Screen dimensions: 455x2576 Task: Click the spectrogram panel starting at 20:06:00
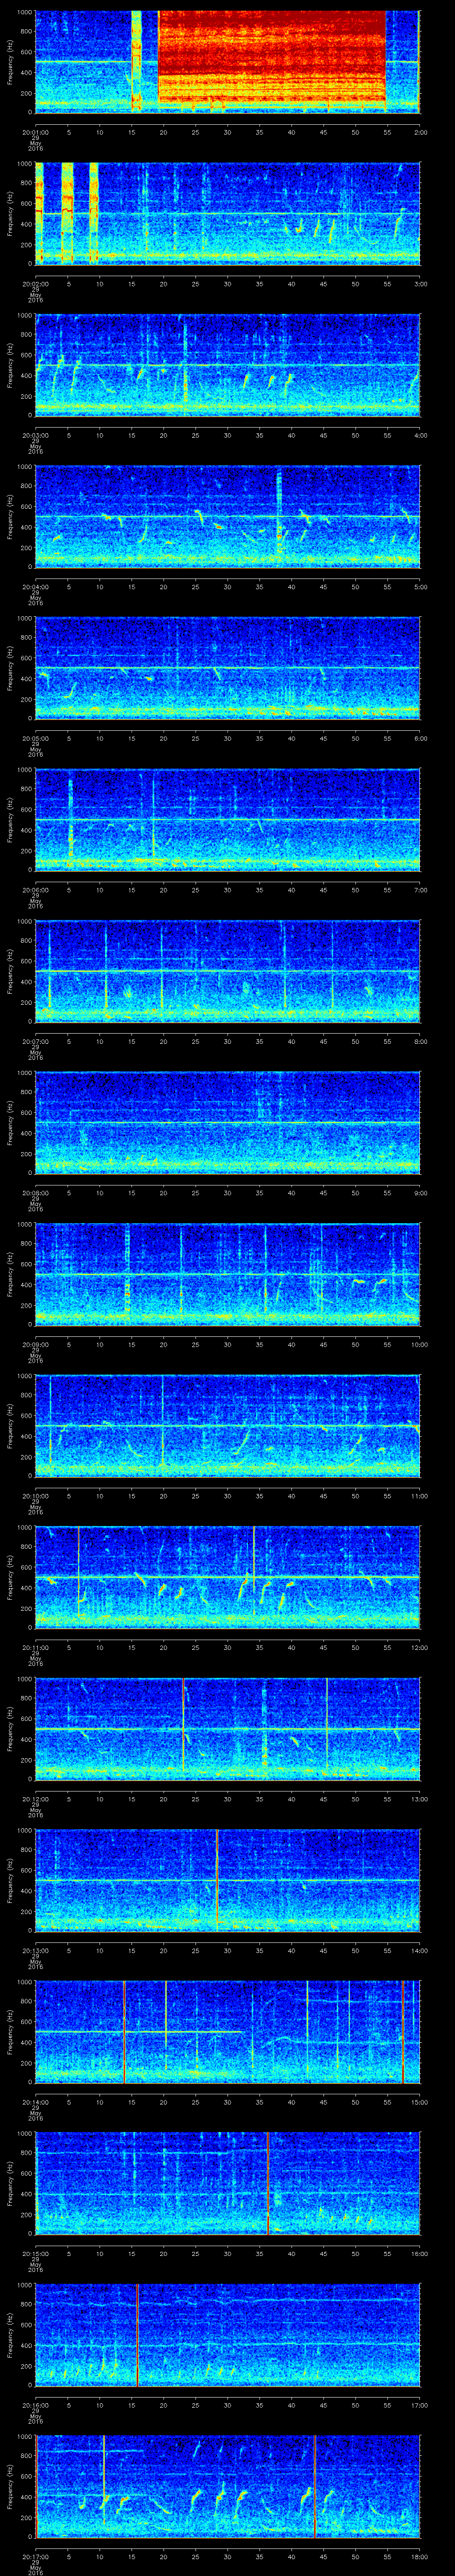(227, 820)
